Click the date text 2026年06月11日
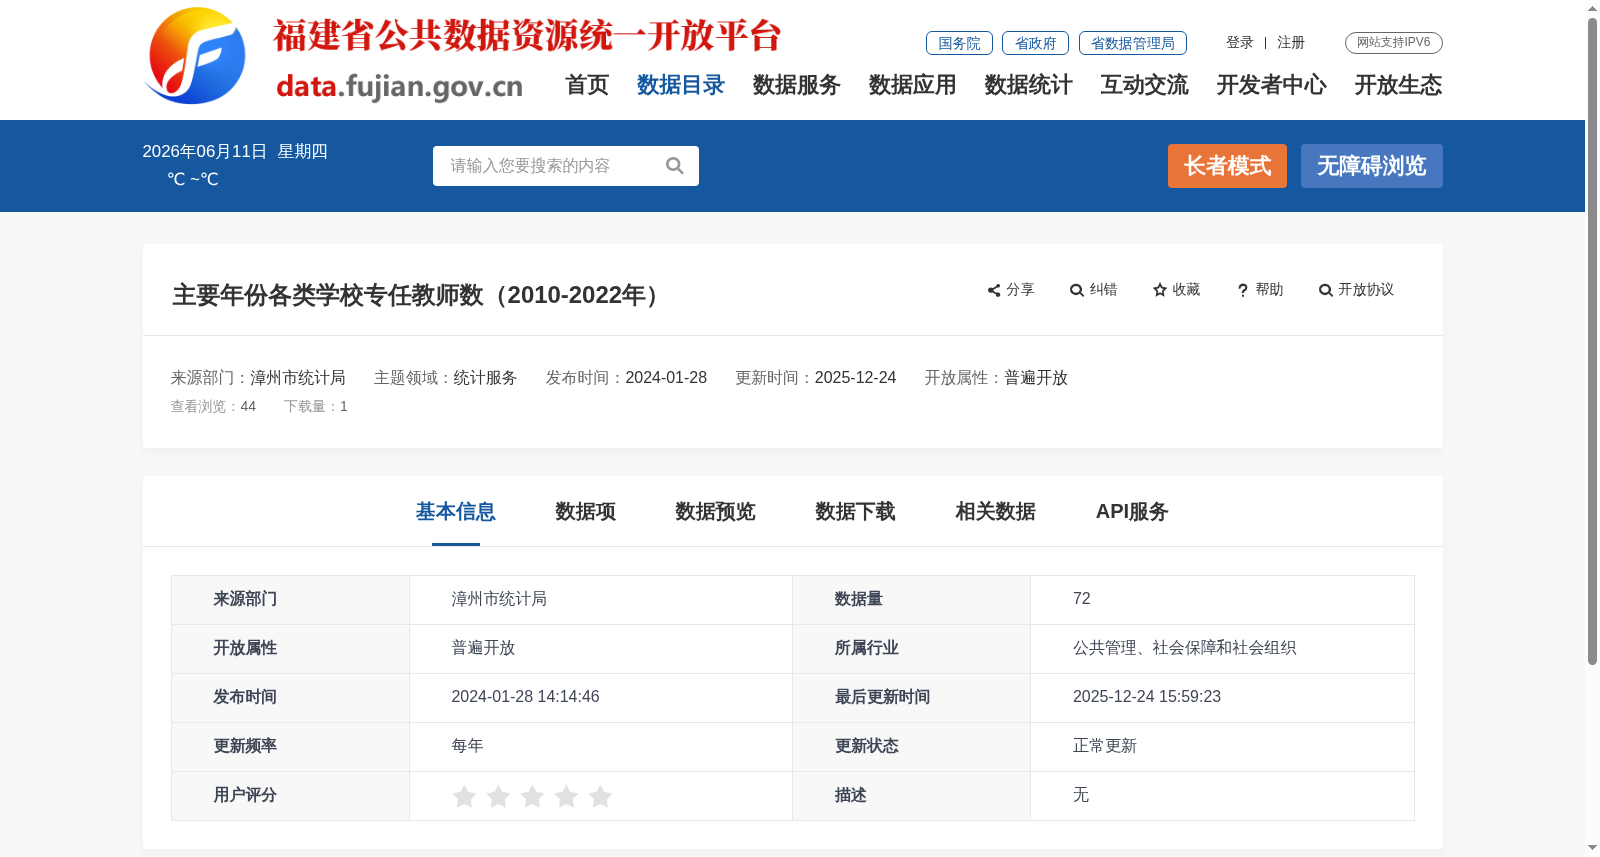 205,152
